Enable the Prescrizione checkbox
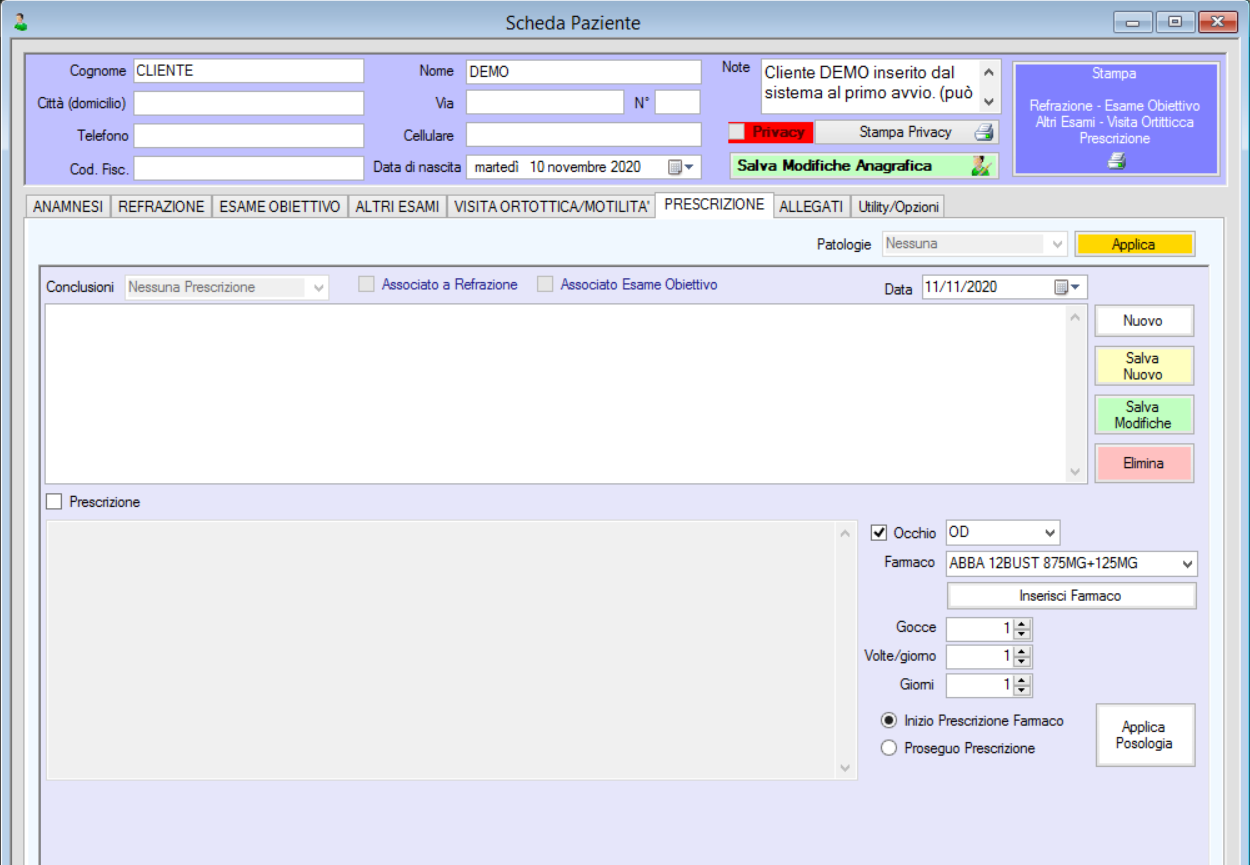Screen dimensions: 1250x865 click(x=54, y=502)
